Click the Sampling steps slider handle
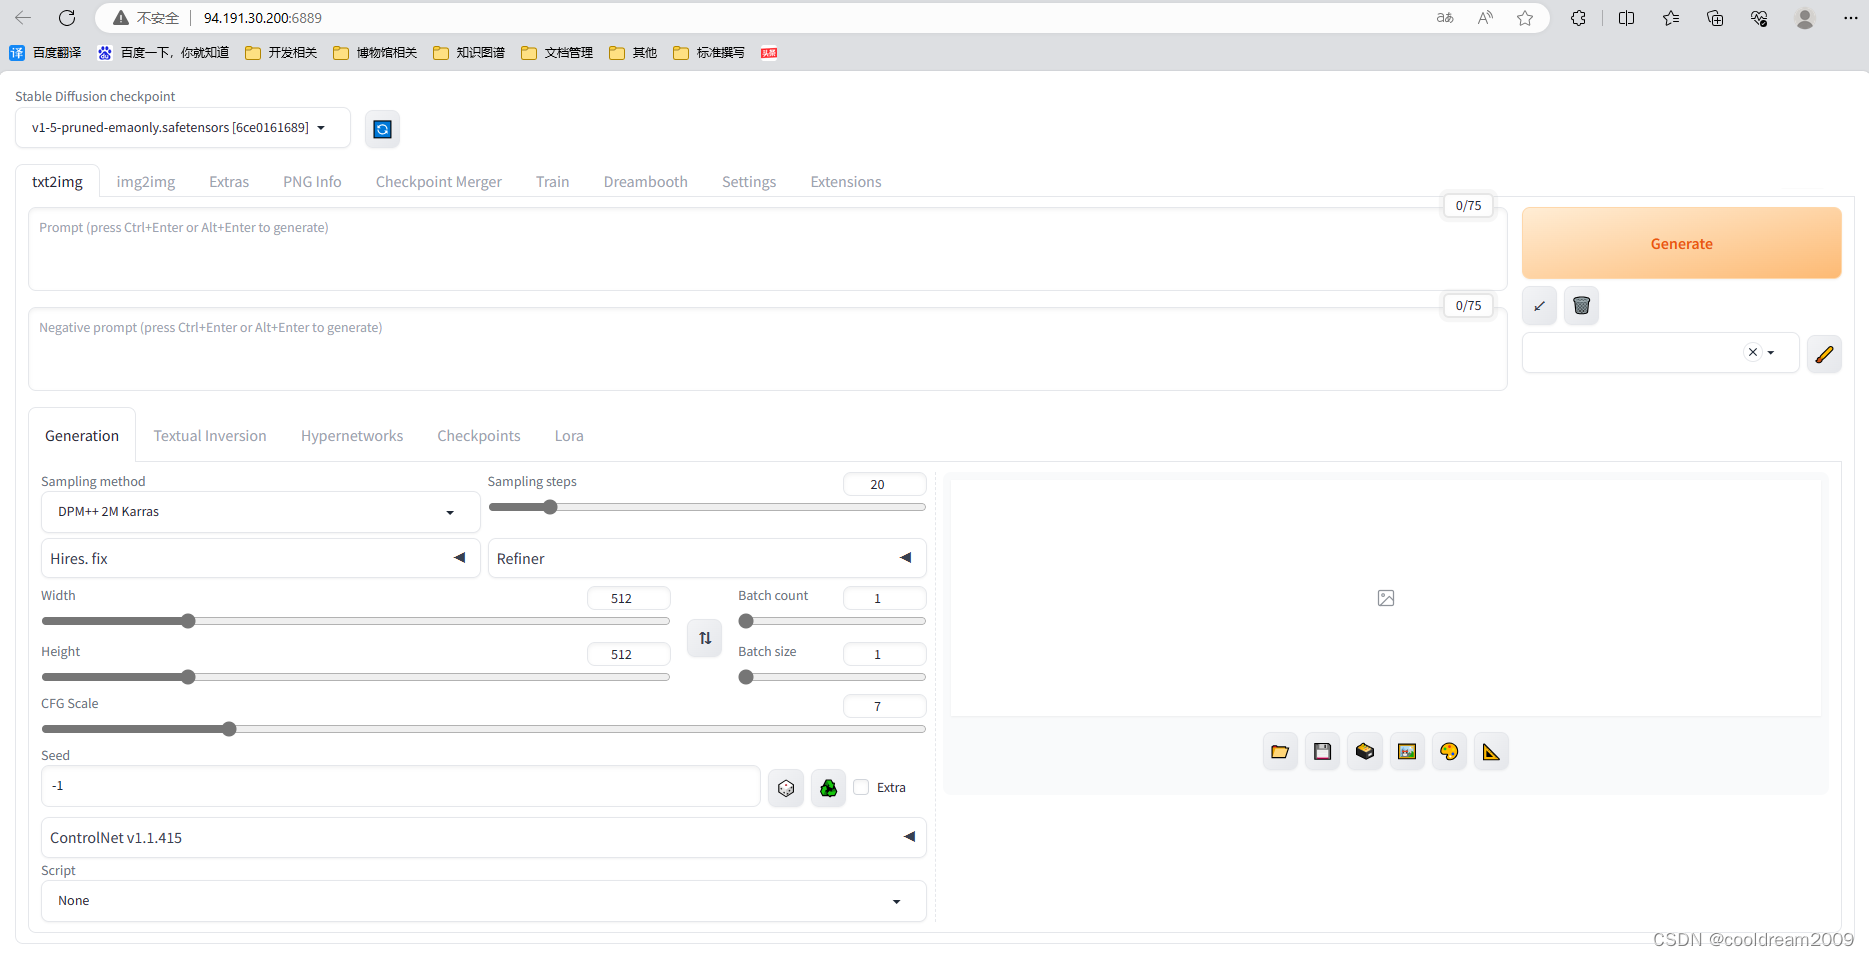1869x956 pixels. tap(550, 507)
